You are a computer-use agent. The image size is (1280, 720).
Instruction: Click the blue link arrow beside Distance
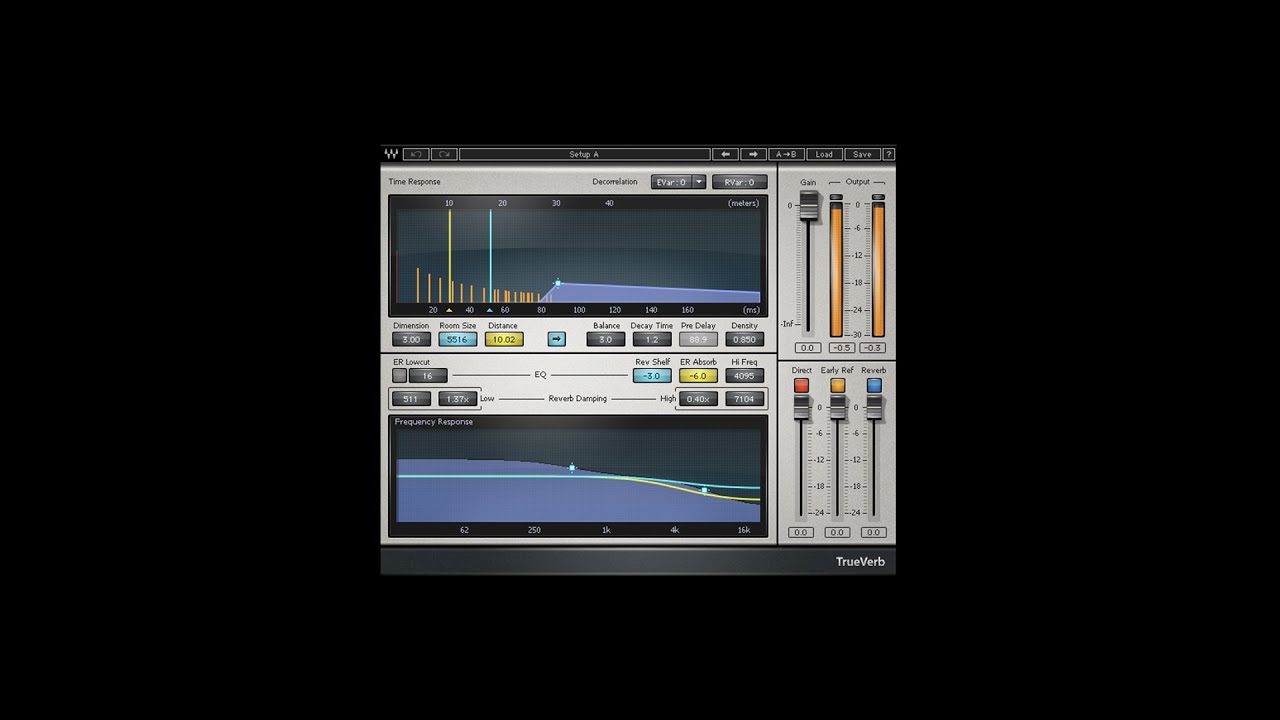(x=557, y=339)
